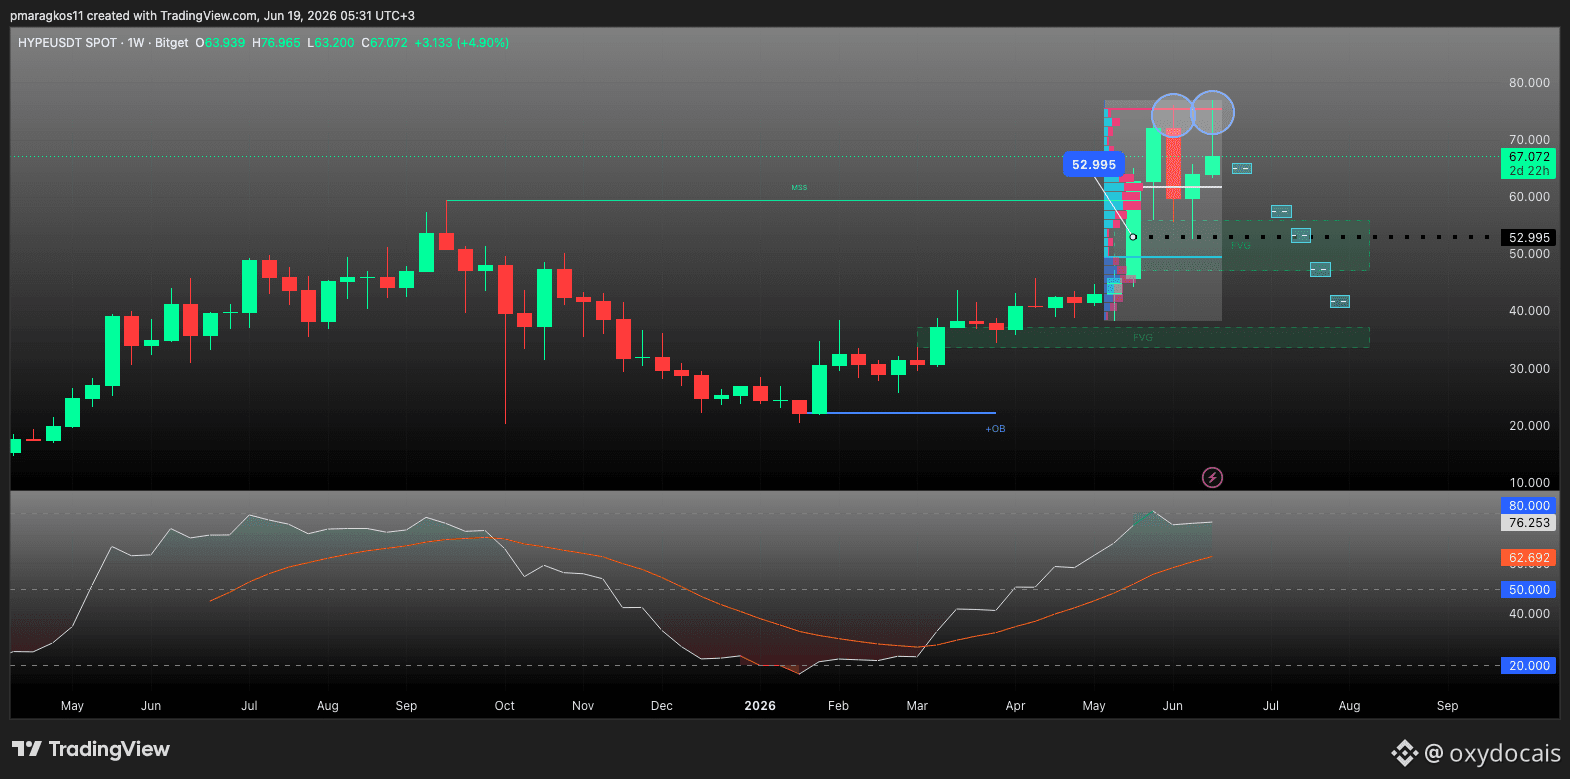Screen dimensions: 1570x779
Task: Click the 30.000 price axis label
Action: point(1529,369)
